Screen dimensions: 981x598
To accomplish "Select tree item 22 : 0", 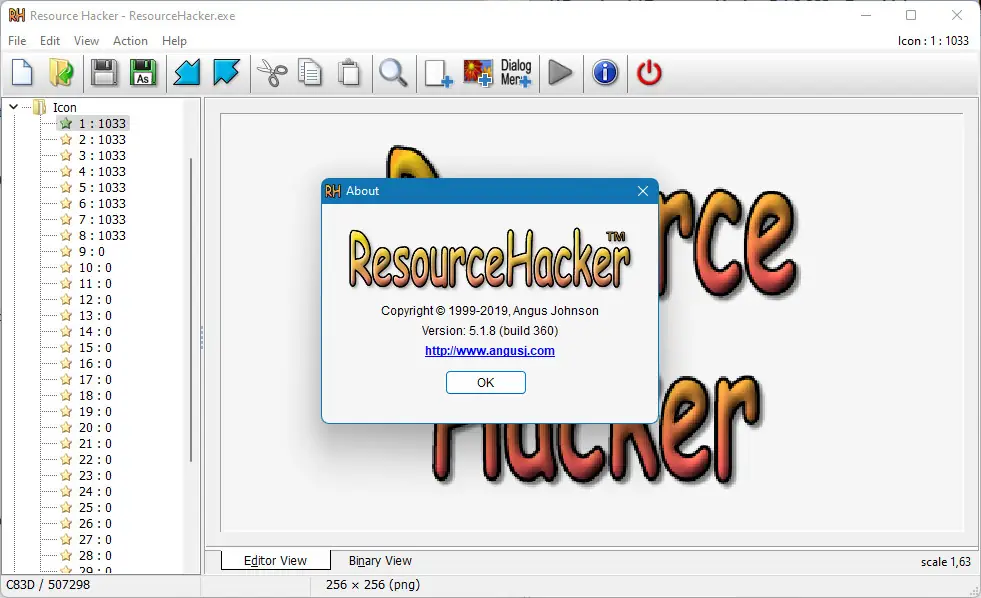I will [95, 460].
